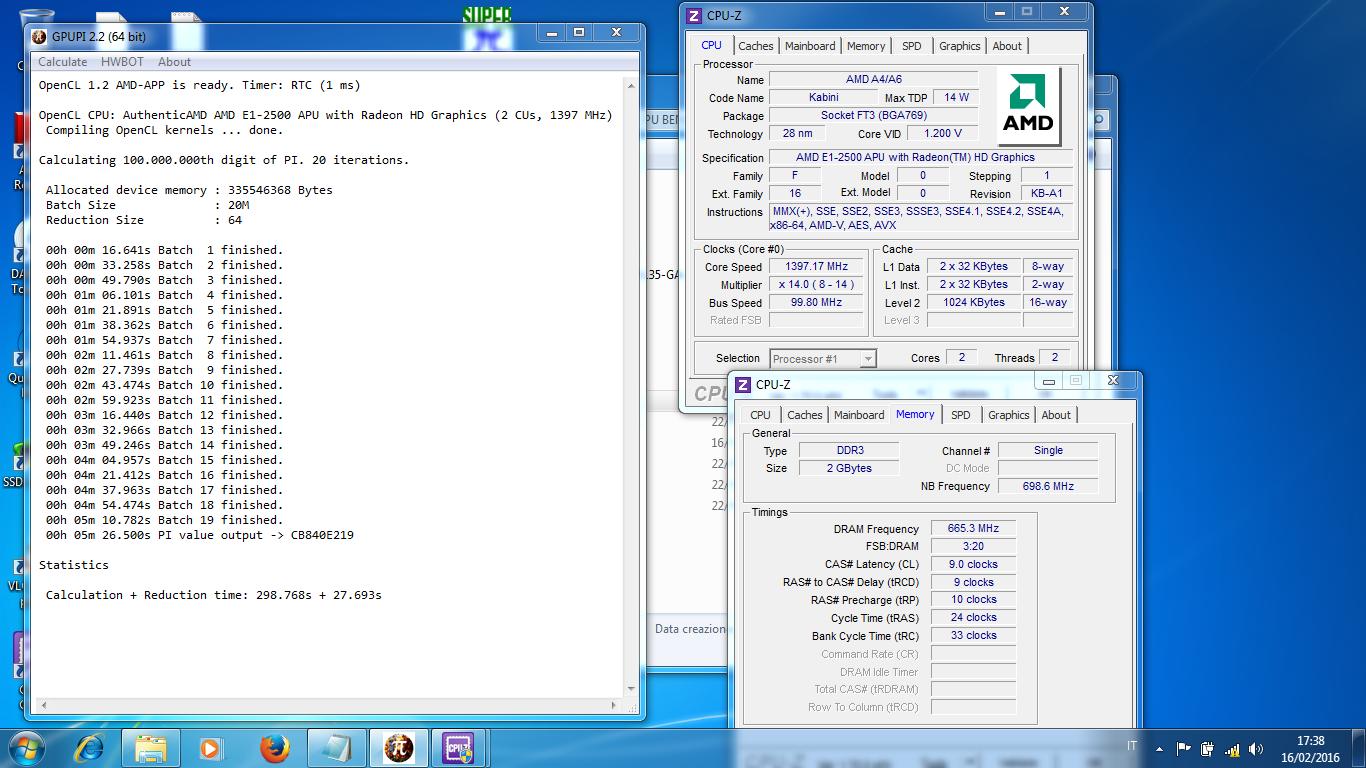Click the DRAM Frequency value 665.3 MHz
Image resolution: width=1366 pixels, height=768 pixels.
[973, 529]
